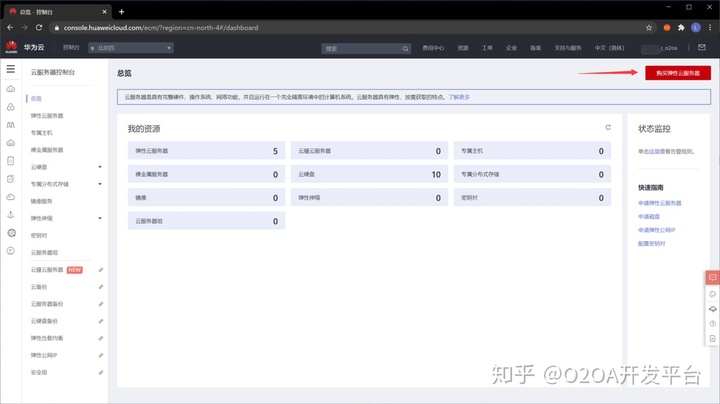Screen dimensions: 720x404
Task: Click the 了解更多 link
Action: [459, 97]
